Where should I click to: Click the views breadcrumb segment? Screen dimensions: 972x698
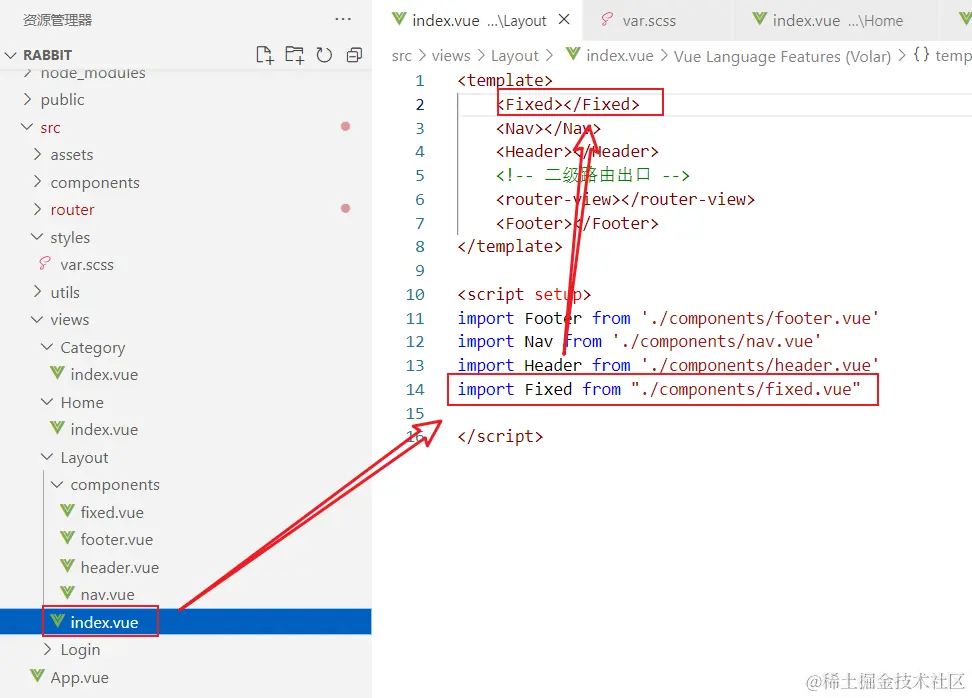(451, 56)
